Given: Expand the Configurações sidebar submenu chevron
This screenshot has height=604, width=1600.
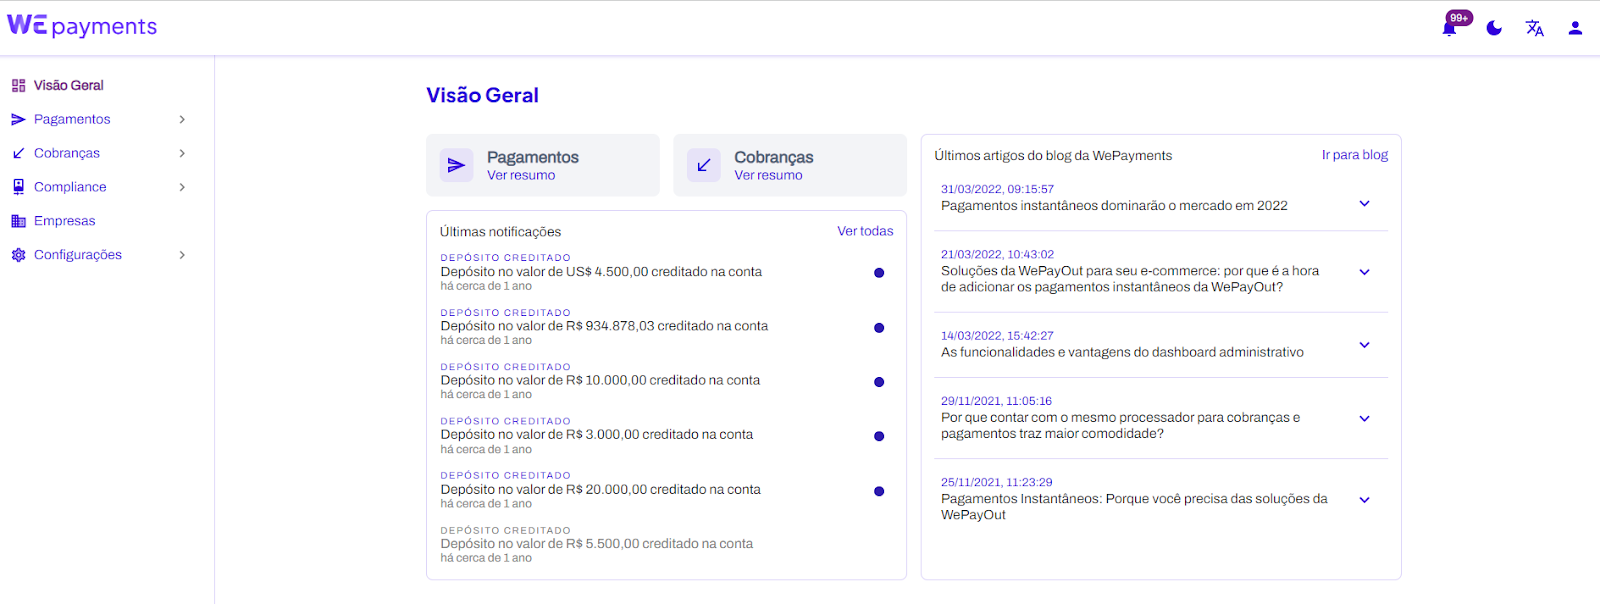Looking at the screenshot, I should tap(182, 255).
